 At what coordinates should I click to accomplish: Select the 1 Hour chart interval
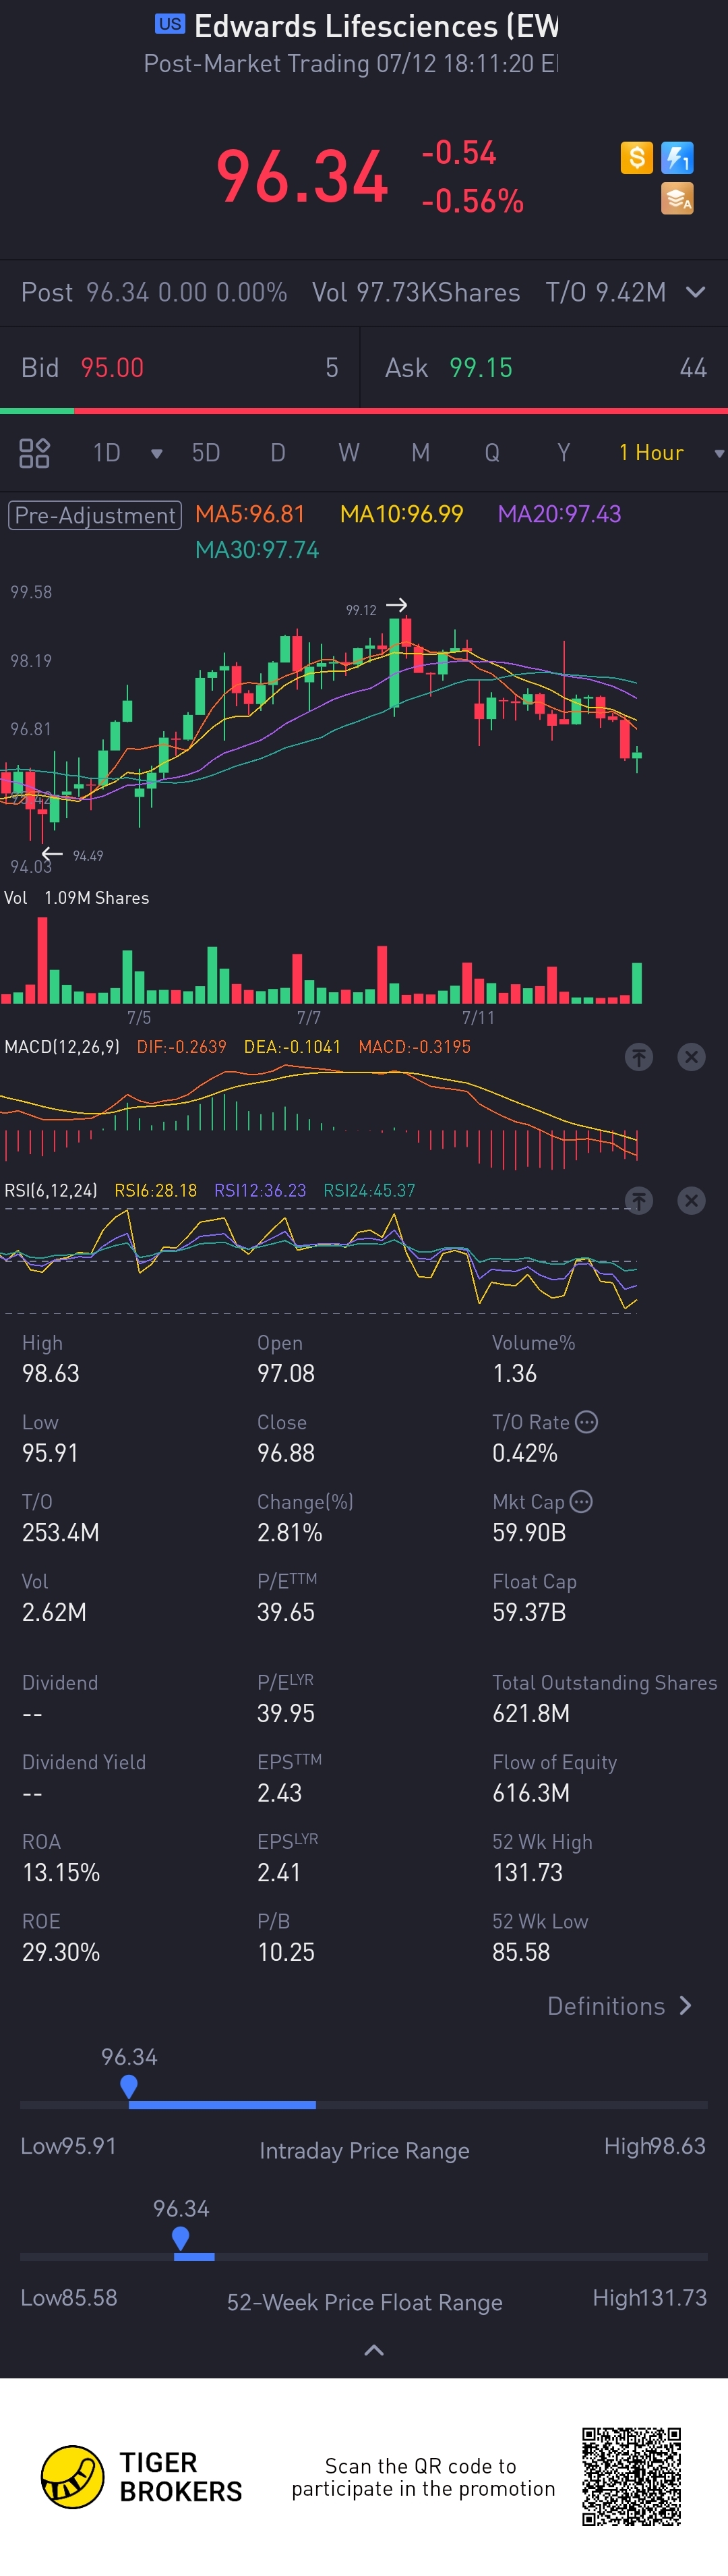coord(651,453)
